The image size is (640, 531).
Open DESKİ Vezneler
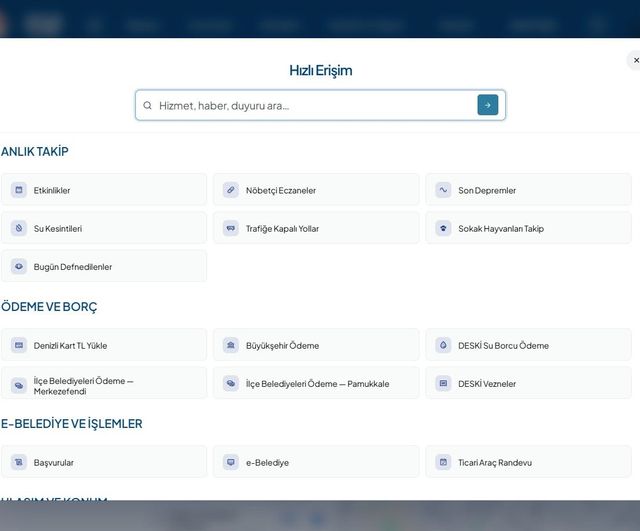pos(529,383)
